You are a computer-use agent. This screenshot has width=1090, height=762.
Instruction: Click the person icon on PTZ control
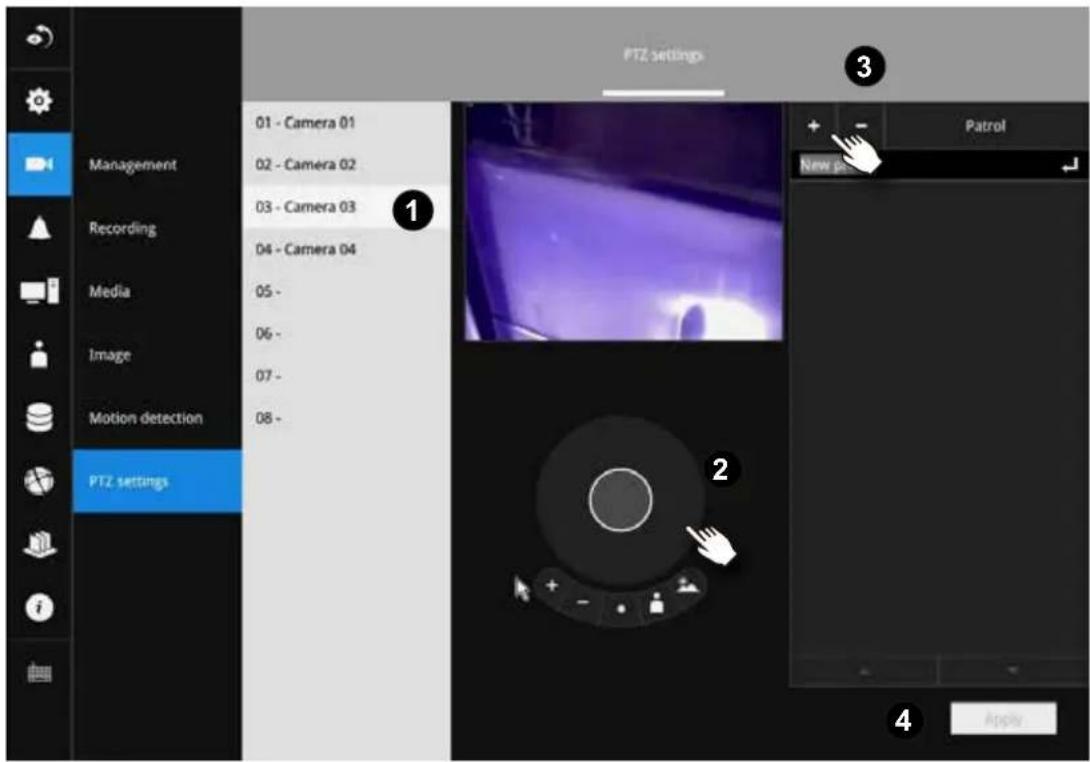pos(656,603)
